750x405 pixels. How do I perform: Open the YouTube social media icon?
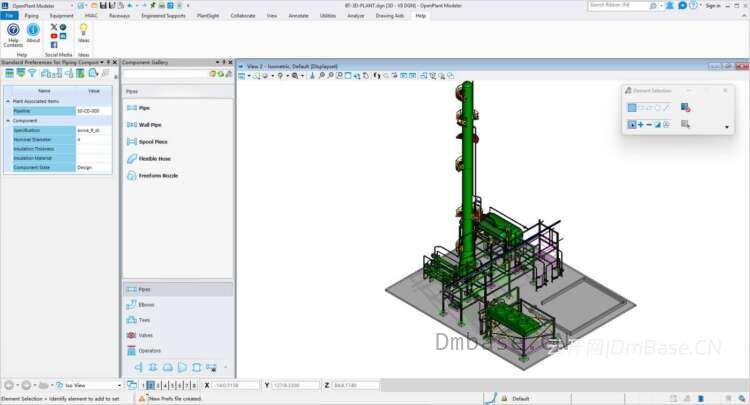(54, 36)
